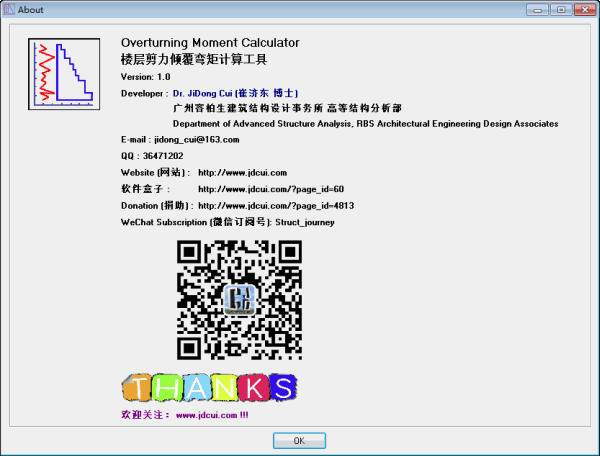The image size is (600, 456).
Task: Click the purple www.jdcui.com !!! text
Action: click(x=212, y=415)
